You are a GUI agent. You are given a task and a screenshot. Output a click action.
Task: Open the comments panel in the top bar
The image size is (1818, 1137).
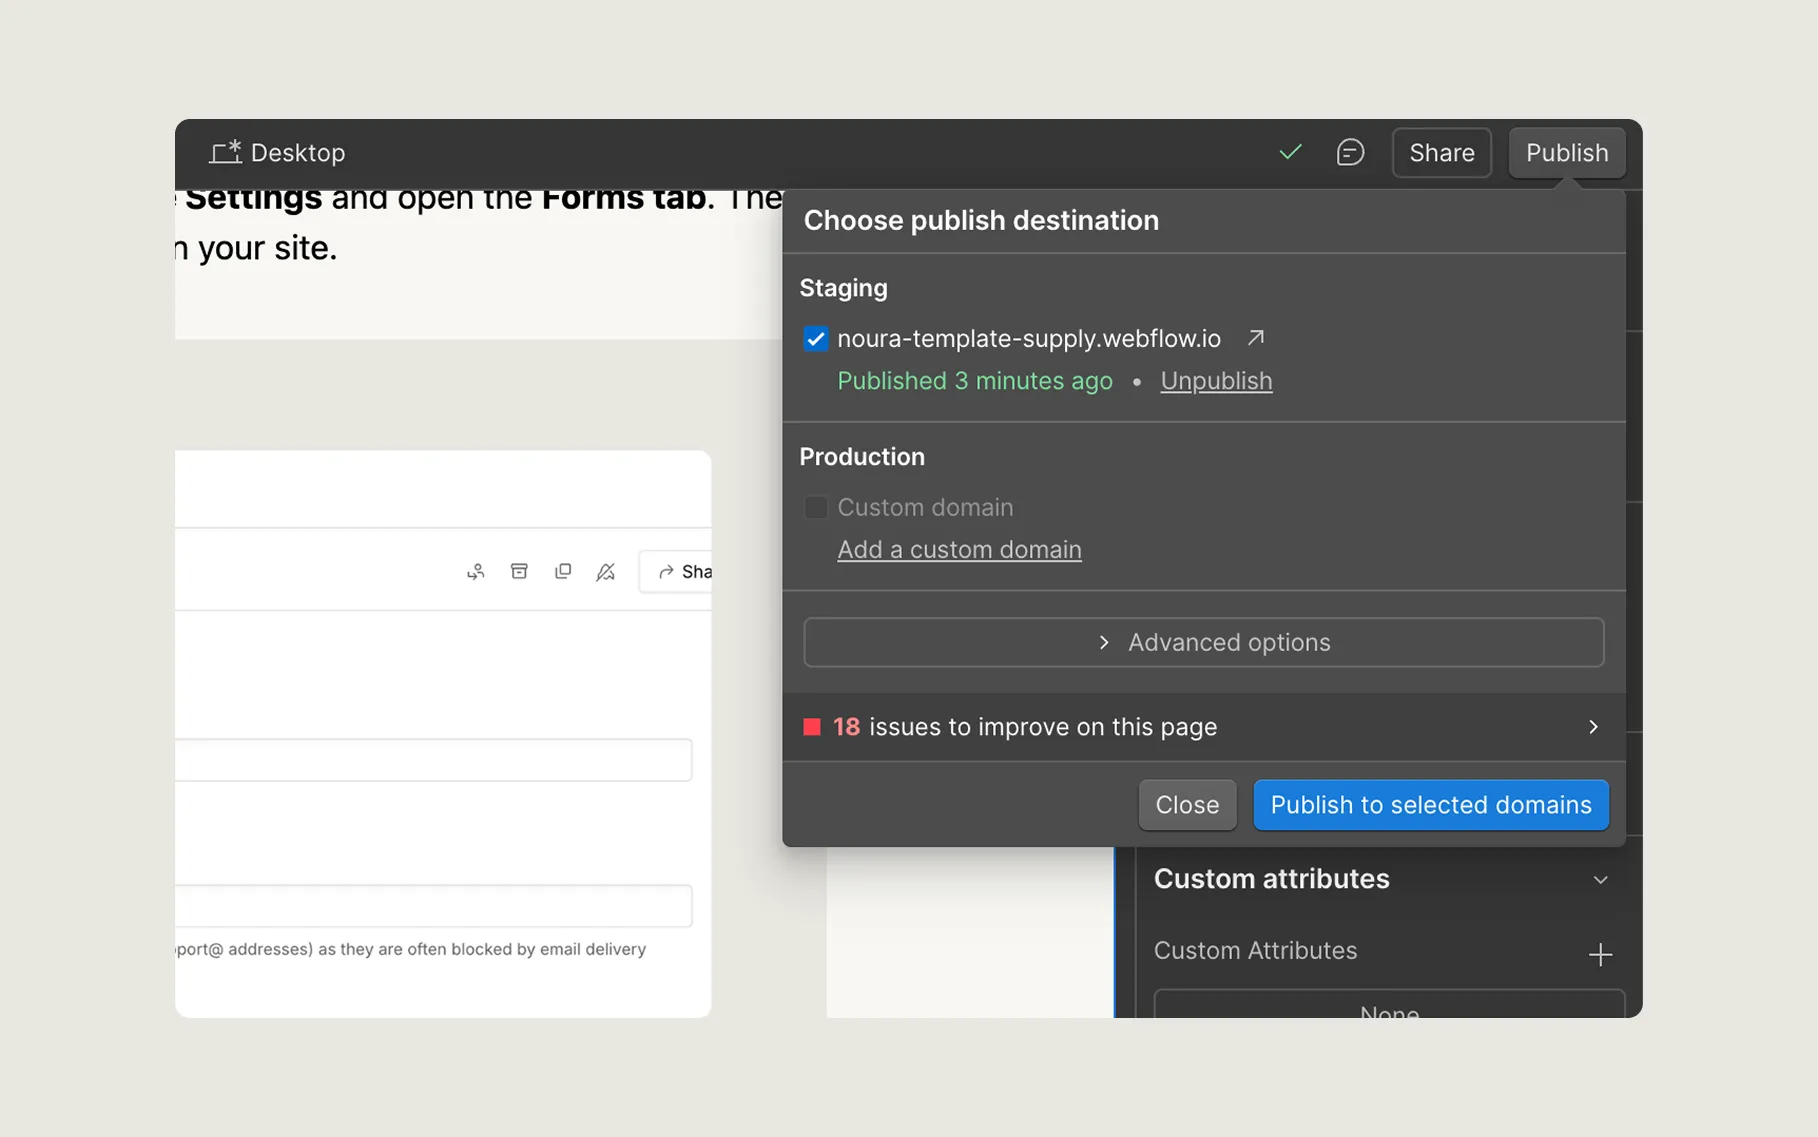[1350, 152]
